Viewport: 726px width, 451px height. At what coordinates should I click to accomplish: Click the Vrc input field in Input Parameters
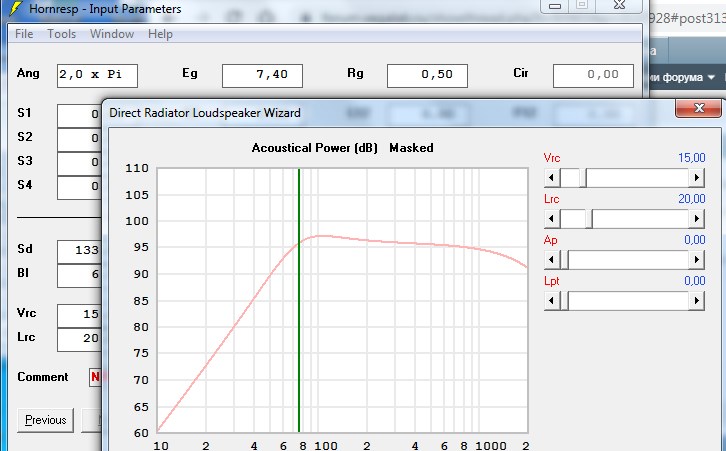pyautogui.click(x=79, y=315)
